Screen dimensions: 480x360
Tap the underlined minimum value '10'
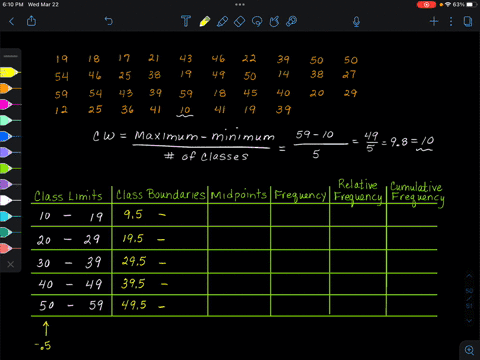tap(185, 111)
